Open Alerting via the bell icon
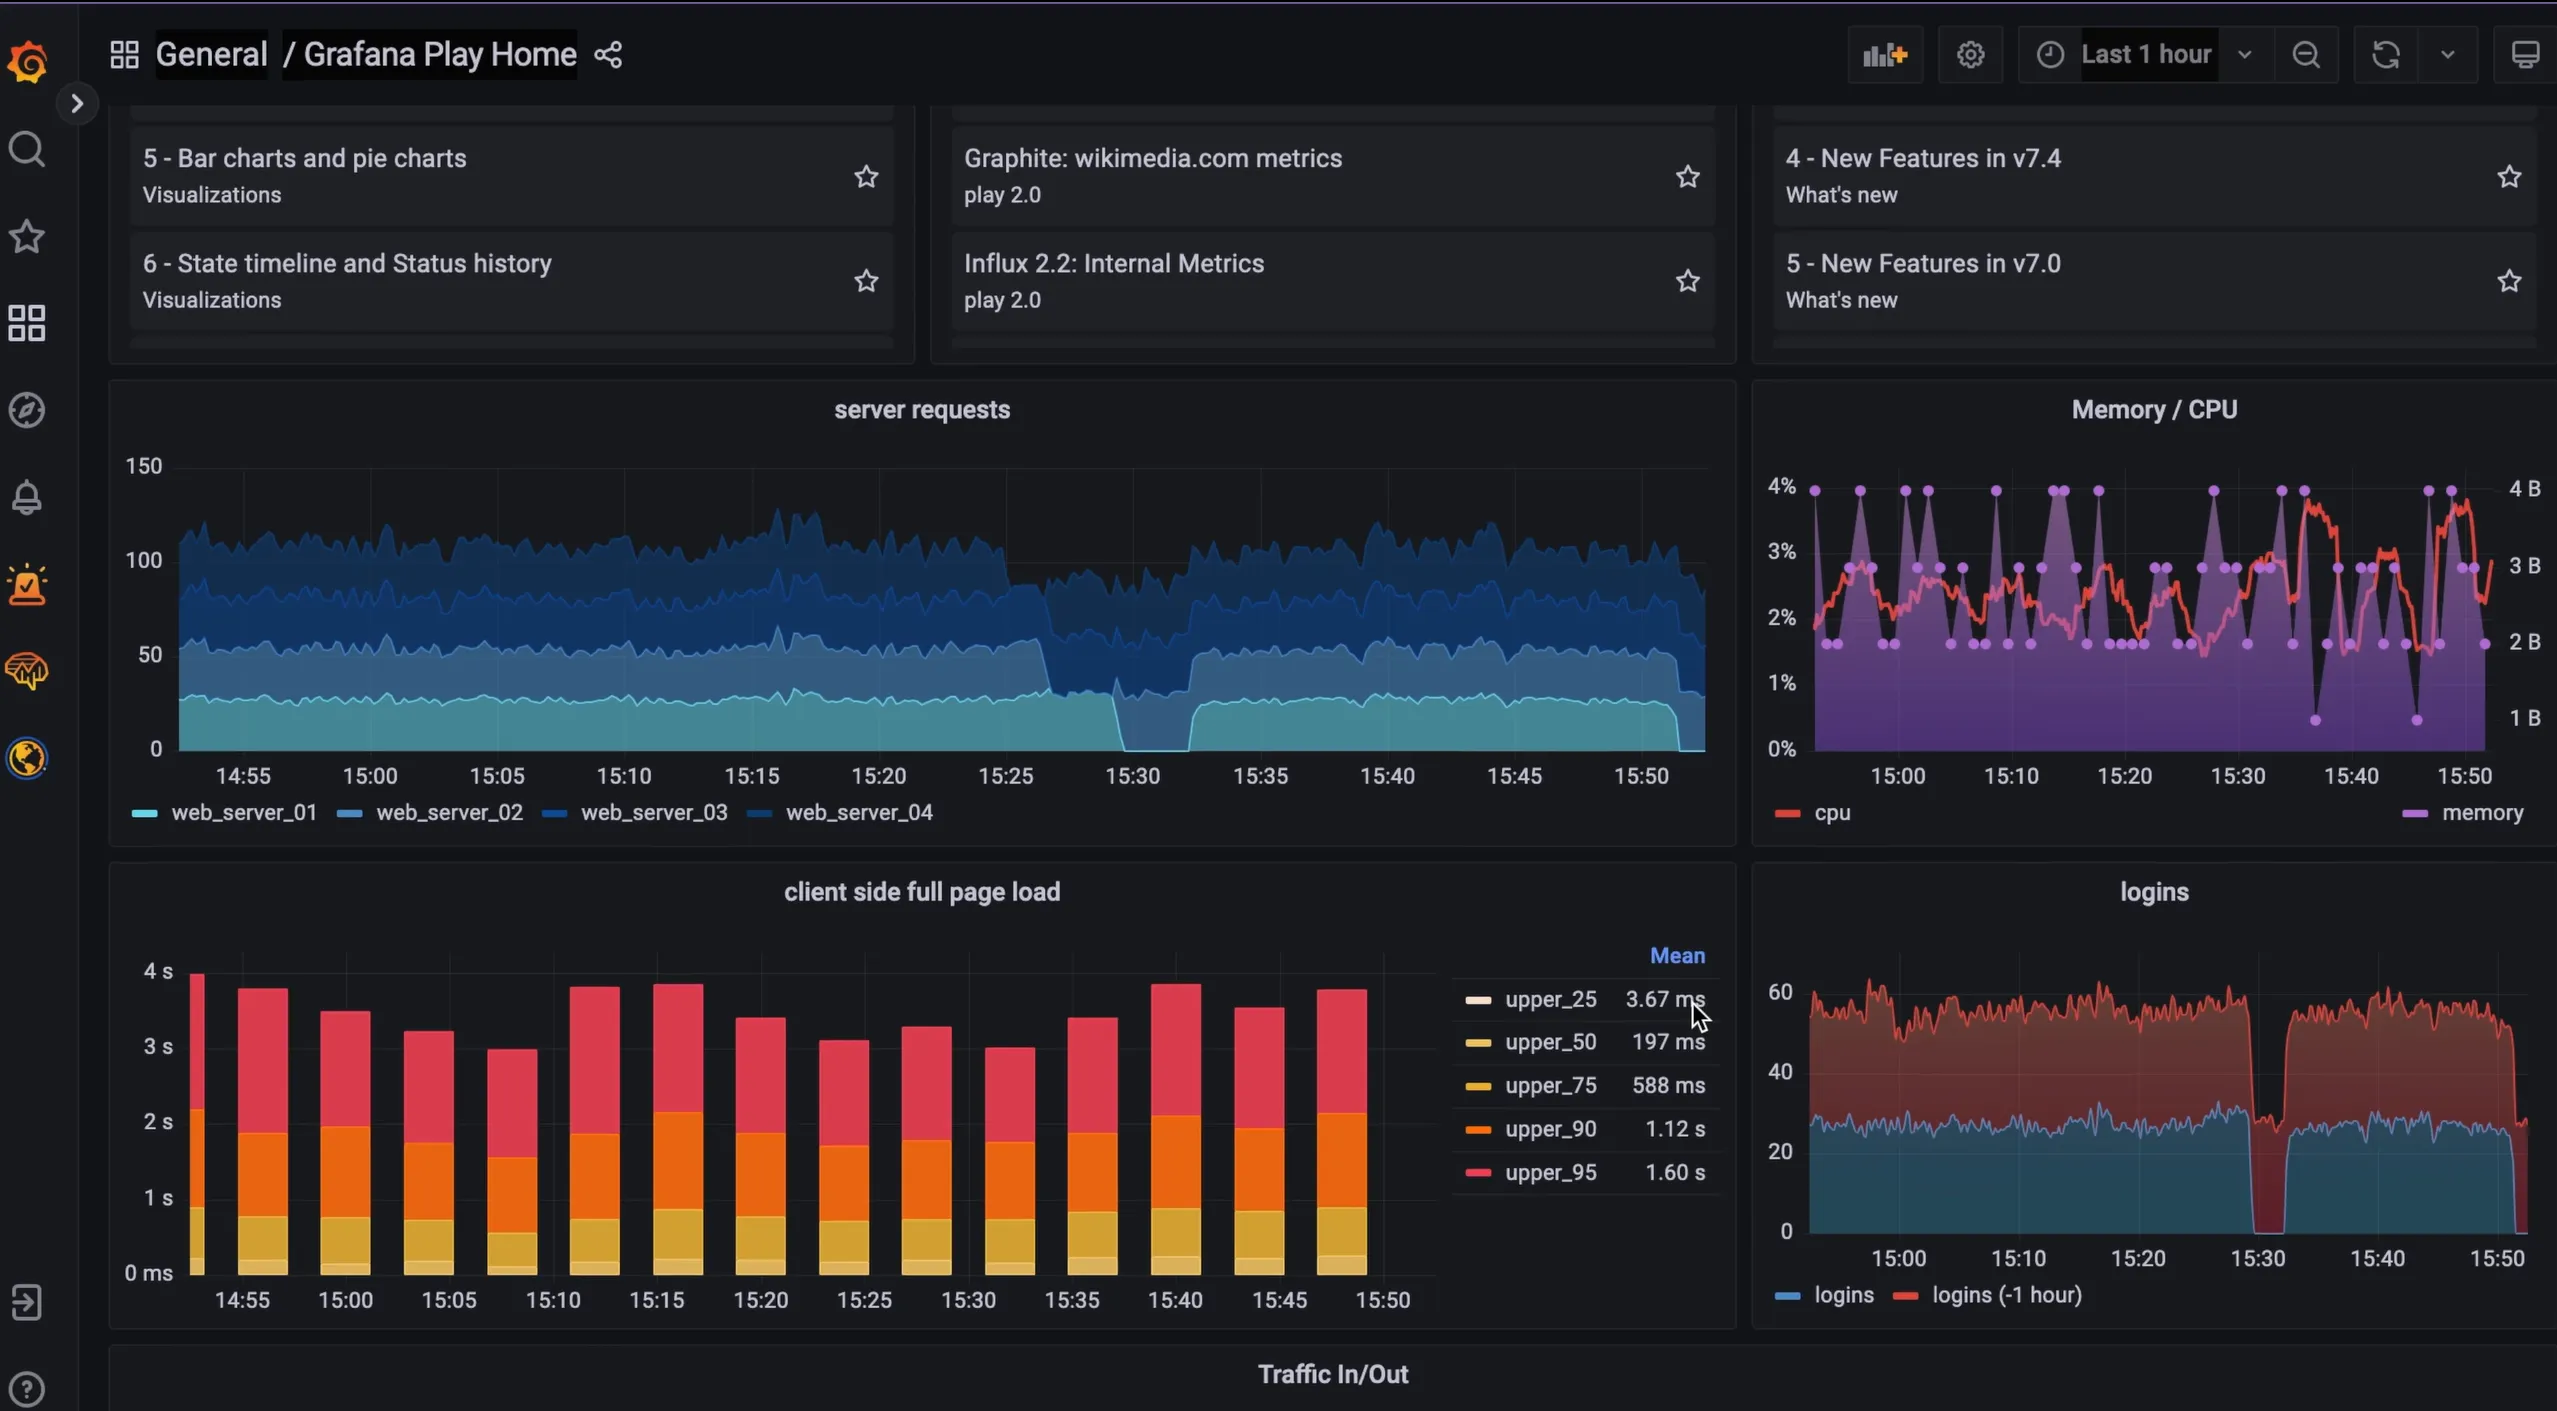This screenshot has width=2557, height=1411. coord(27,497)
